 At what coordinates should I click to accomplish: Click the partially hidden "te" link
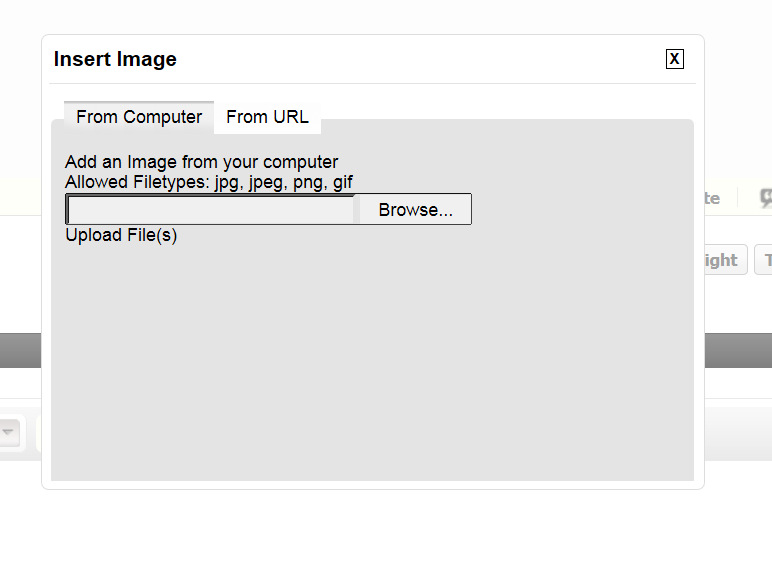(712, 198)
